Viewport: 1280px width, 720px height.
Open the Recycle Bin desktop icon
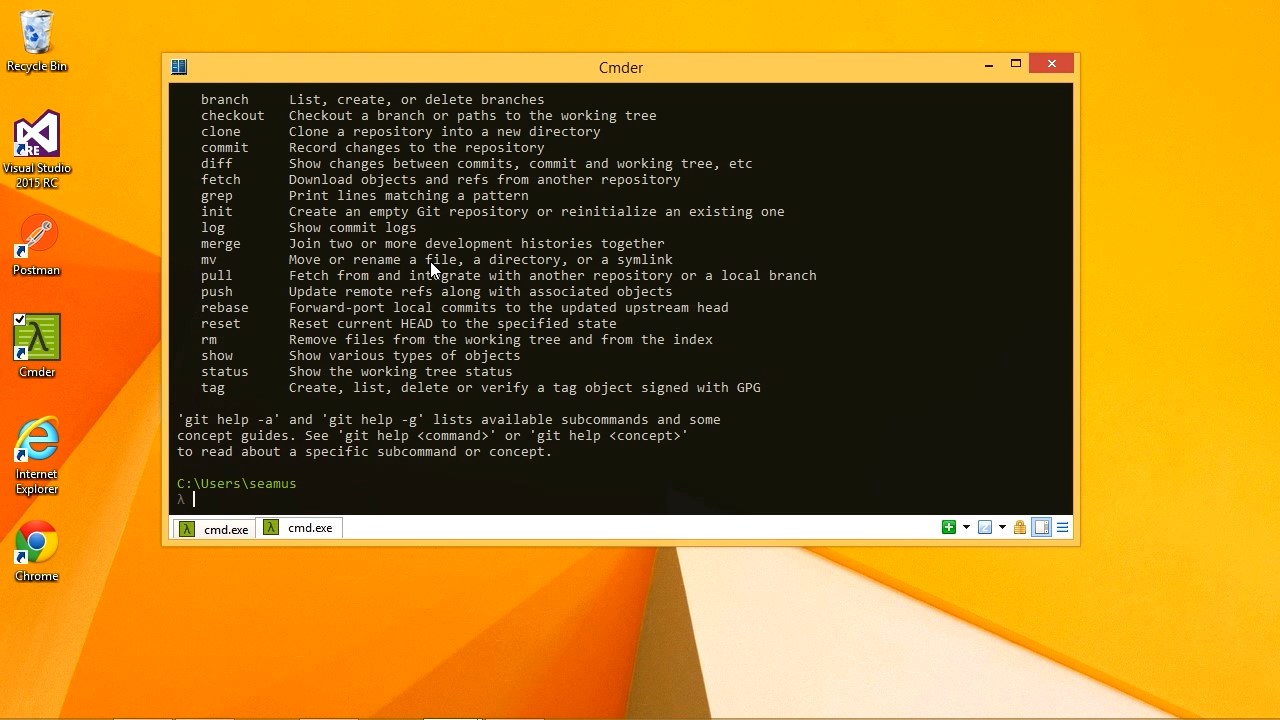pyautogui.click(x=37, y=41)
